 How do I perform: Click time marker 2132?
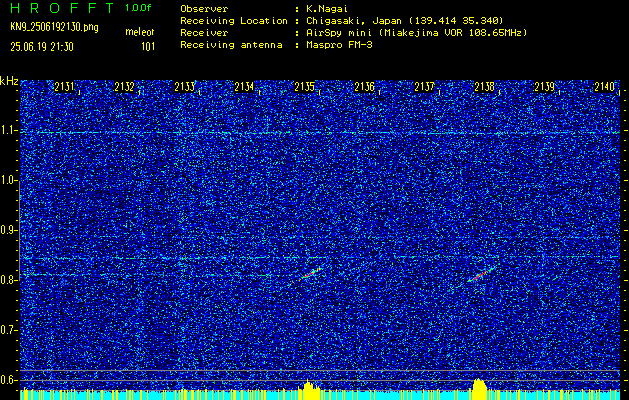click(124, 87)
